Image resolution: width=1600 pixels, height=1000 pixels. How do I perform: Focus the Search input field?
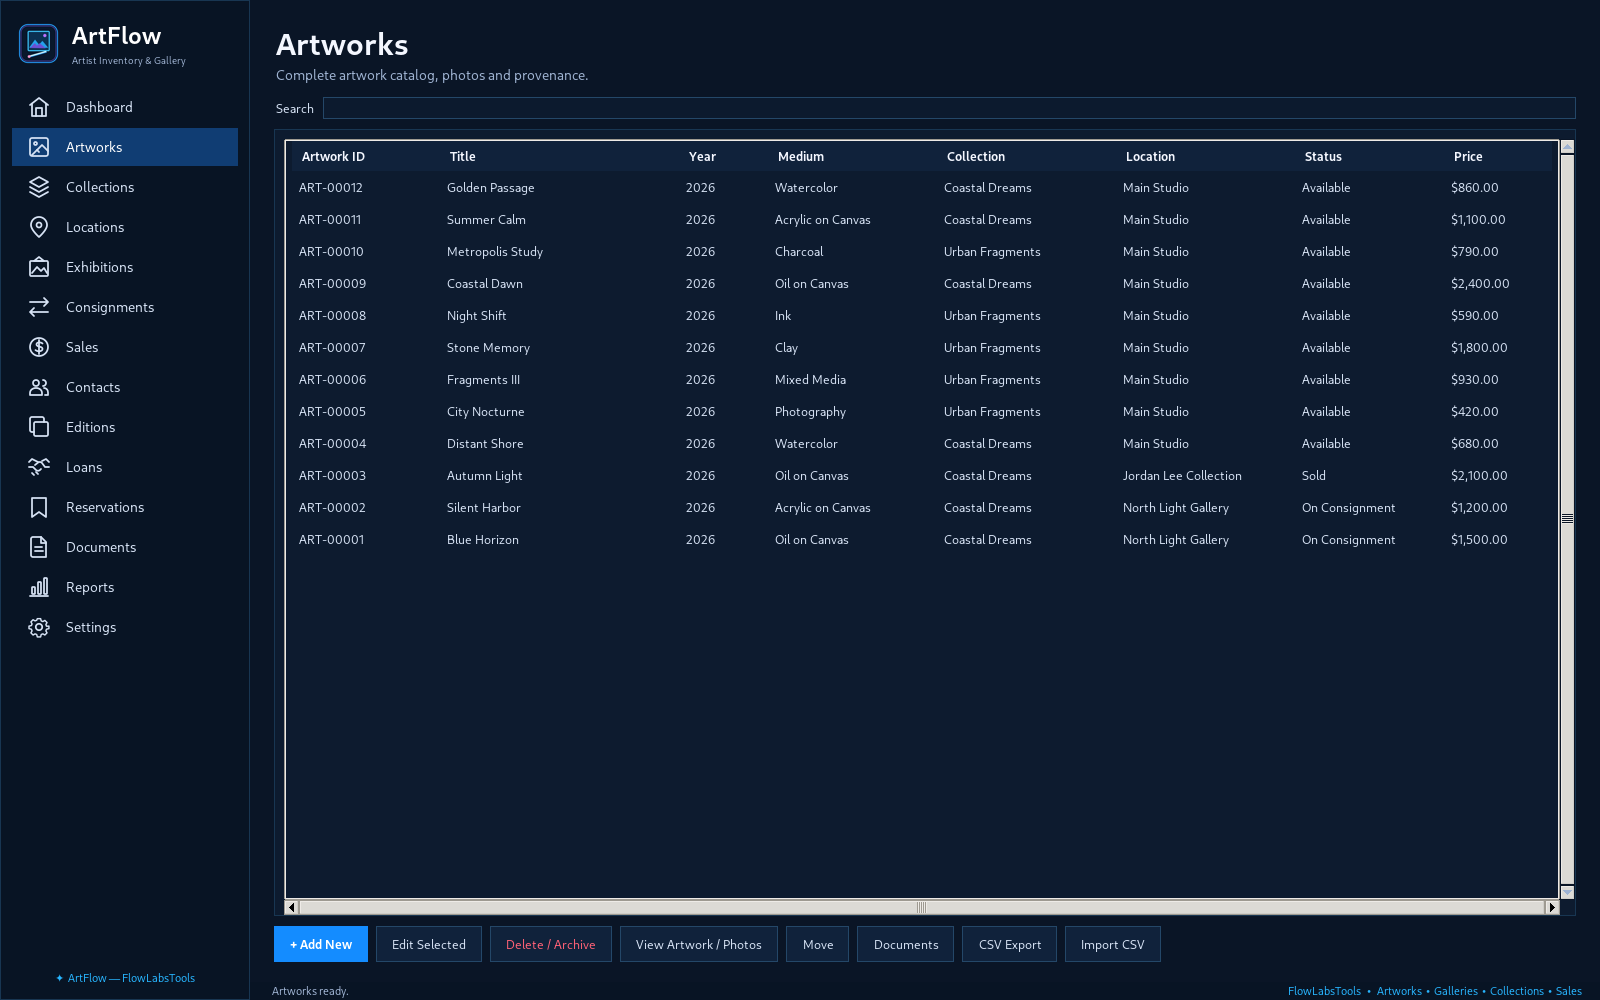pos(949,108)
